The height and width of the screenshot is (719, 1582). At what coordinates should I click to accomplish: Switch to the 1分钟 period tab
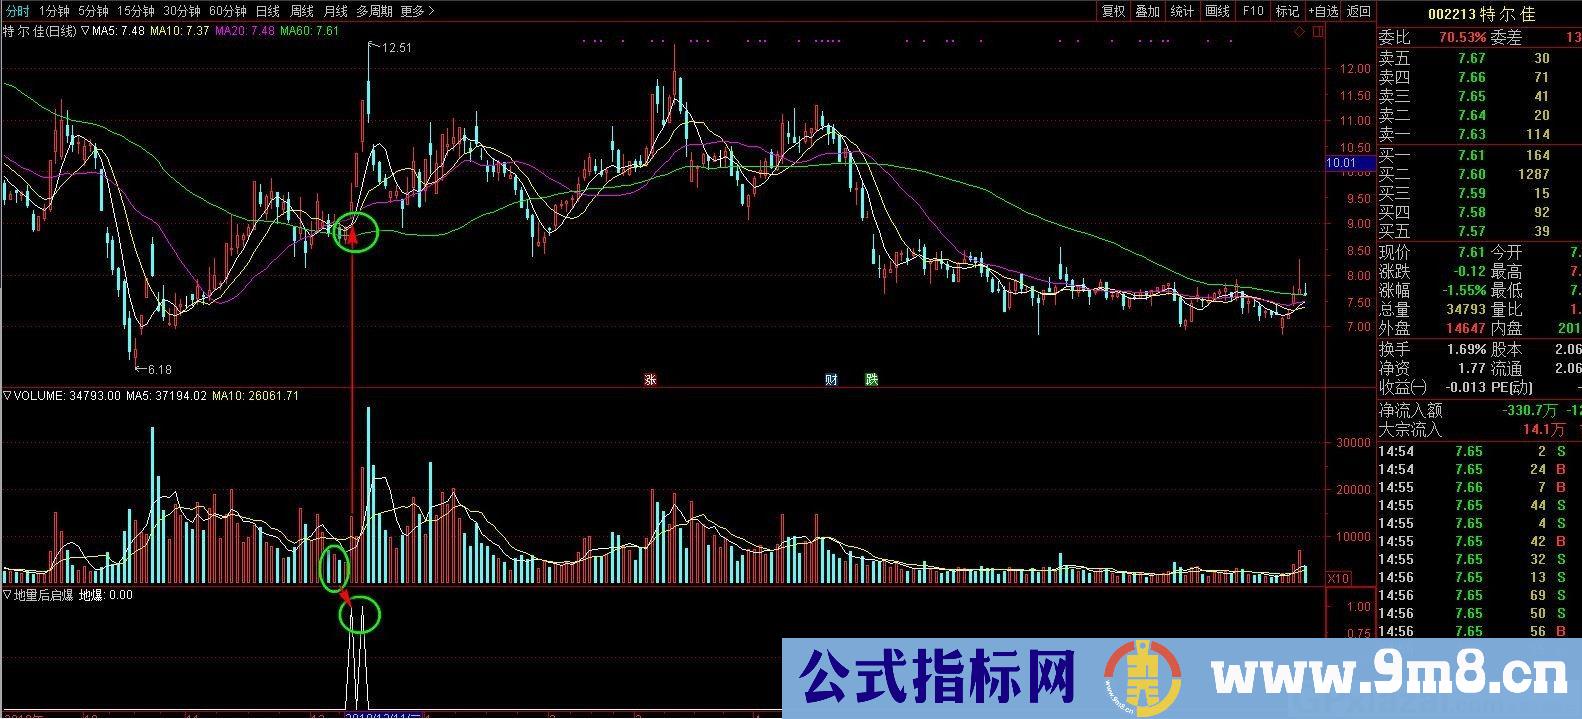click(x=54, y=11)
